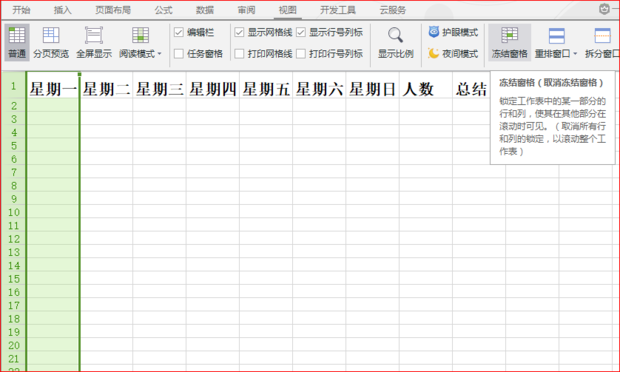Select row 15 via its row header

click(x=13, y=279)
